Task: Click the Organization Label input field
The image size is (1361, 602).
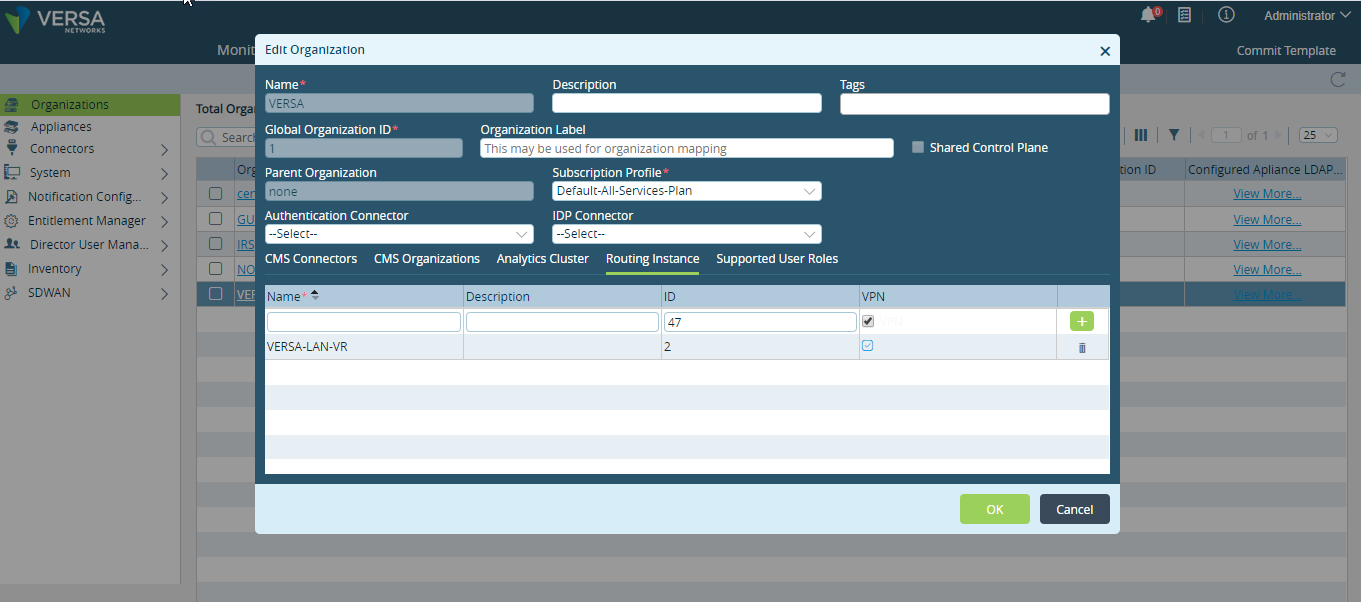Action: click(x=687, y=148)
